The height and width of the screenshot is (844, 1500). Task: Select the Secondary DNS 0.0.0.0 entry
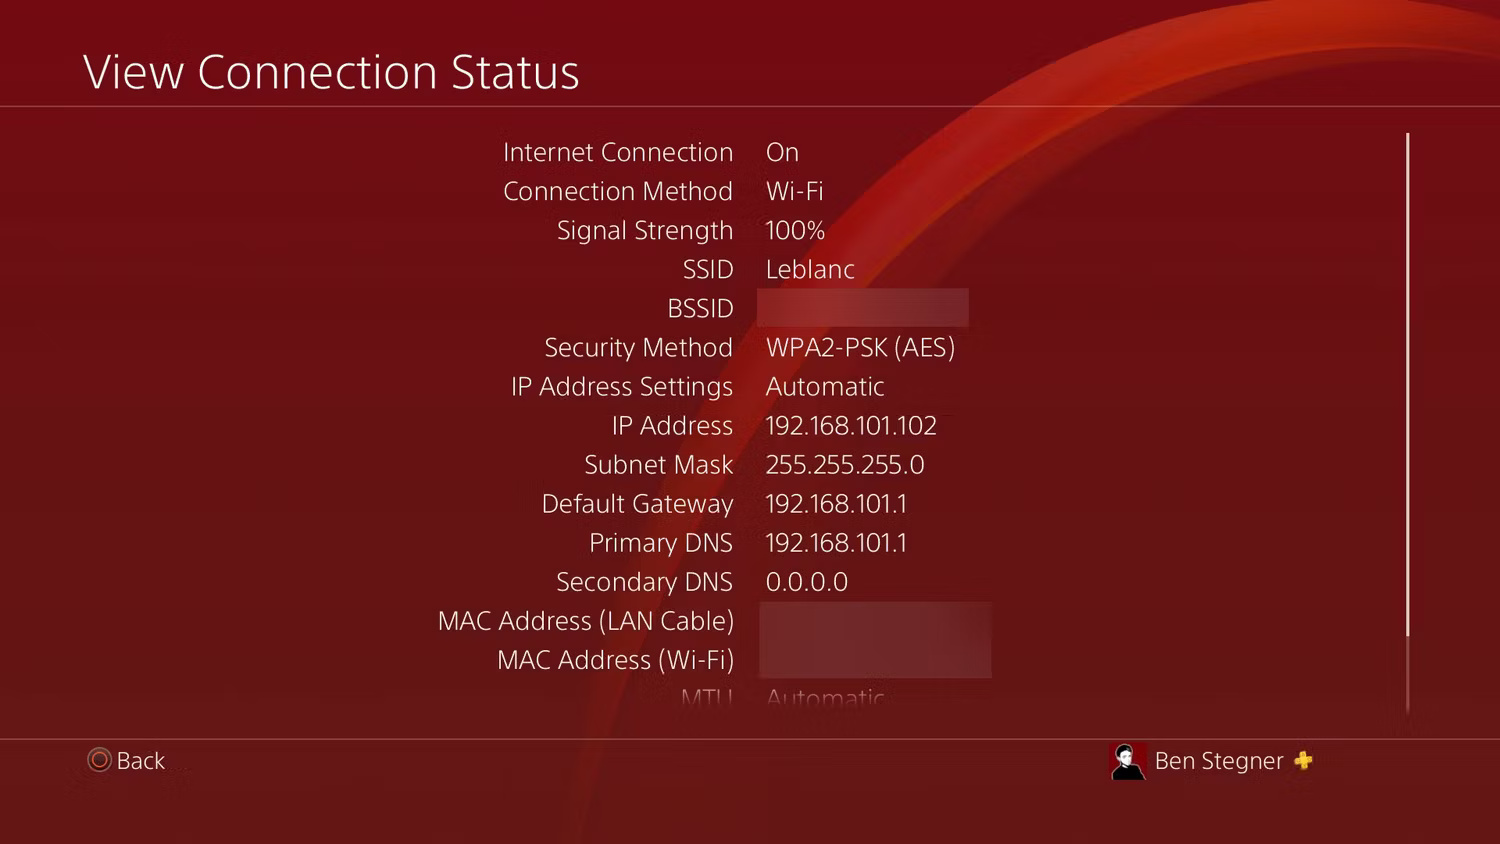coord(806,582)
